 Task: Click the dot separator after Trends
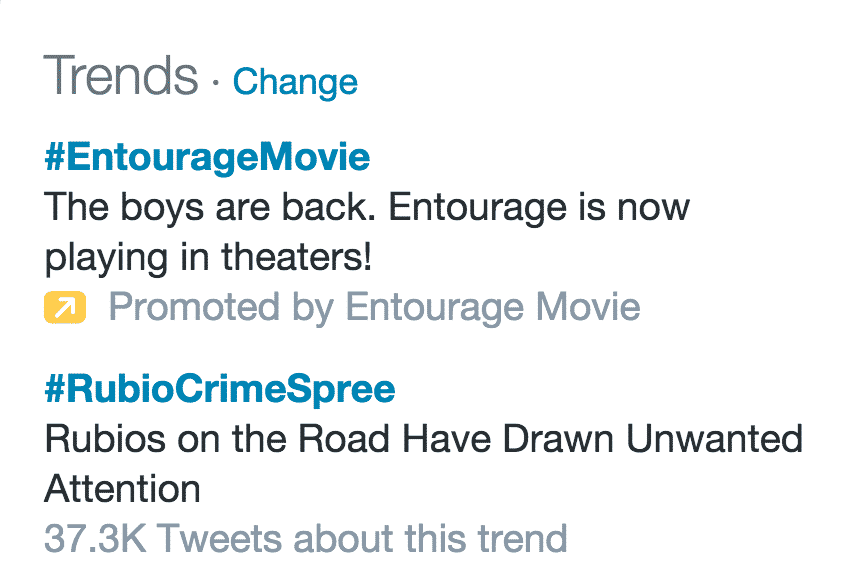(x=215, y=84)
